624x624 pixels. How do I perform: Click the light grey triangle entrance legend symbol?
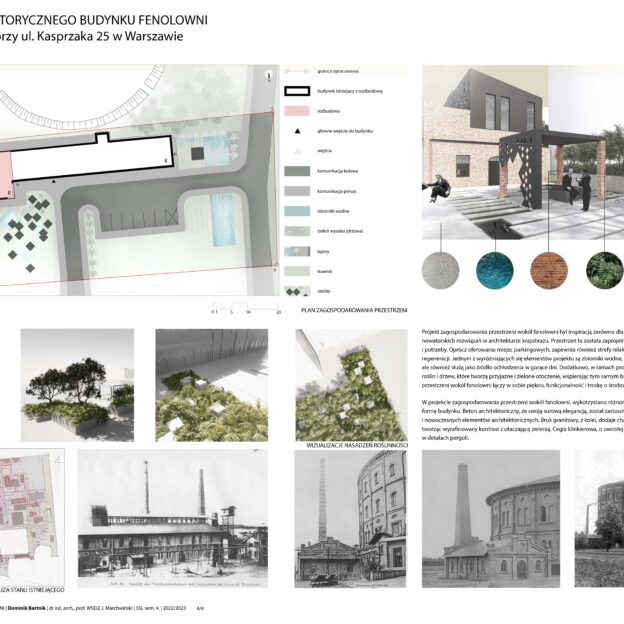pyautogui.click(x=297, y=151)
